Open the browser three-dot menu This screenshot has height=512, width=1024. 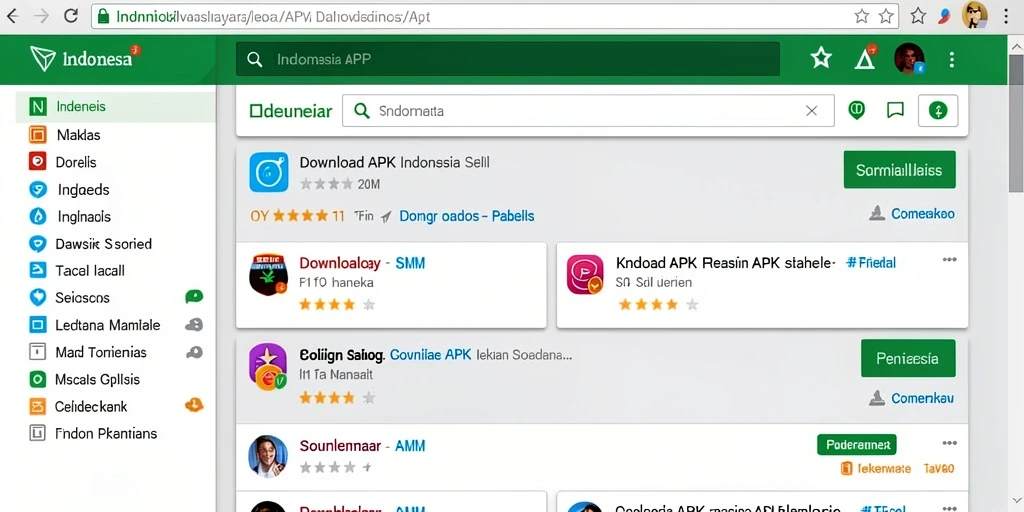point(1006,16)
